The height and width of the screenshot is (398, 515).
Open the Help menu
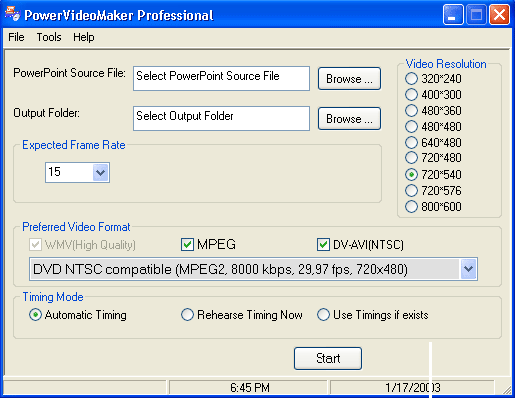click(84, 37)
